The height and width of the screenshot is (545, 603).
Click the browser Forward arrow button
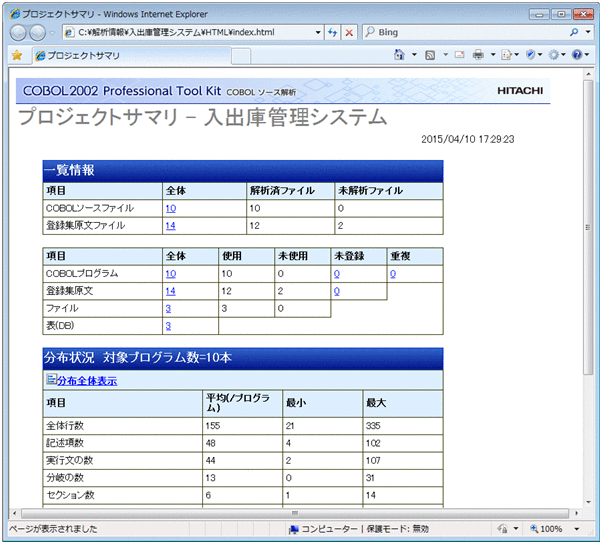pyautogui.click(x=38, y=33)
